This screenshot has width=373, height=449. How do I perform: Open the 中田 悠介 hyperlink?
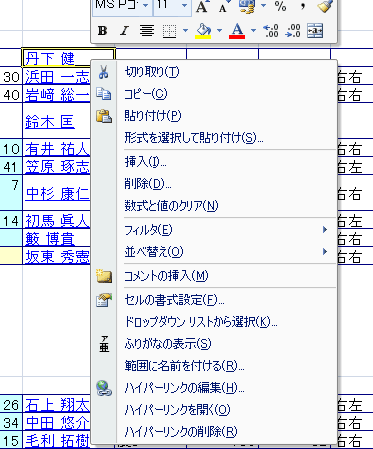click(x=57, y=423)
